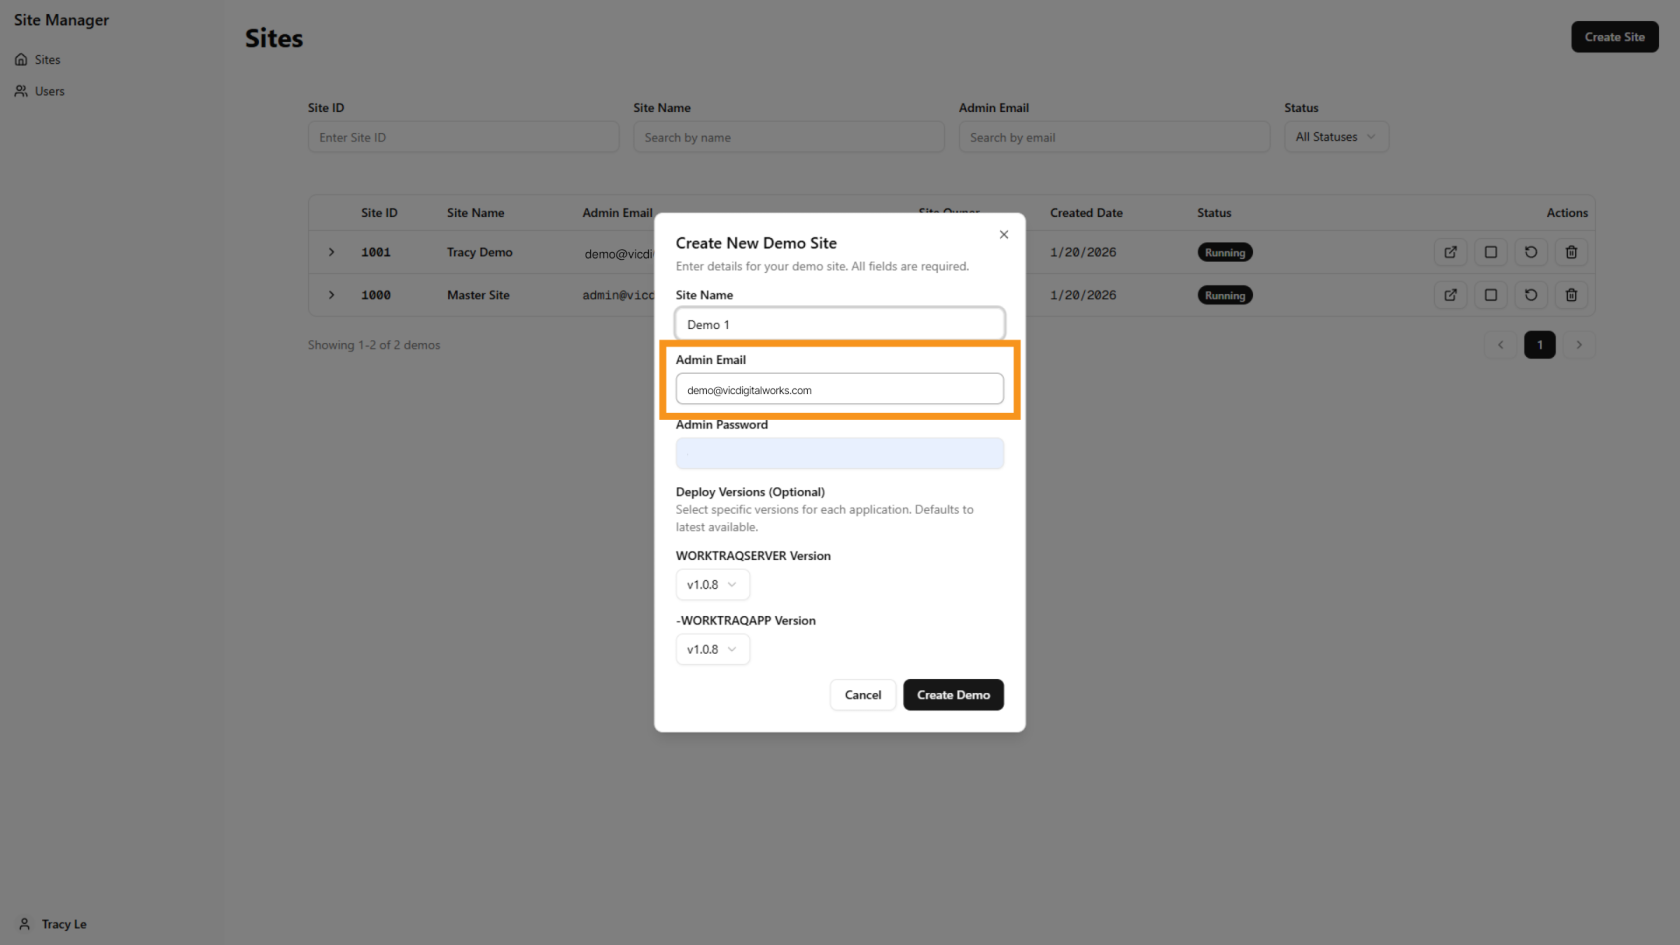Viewport: 1680px width, 945px height.
Task: Open Tracy Demo site in new tab
Action: (1450, 252)
